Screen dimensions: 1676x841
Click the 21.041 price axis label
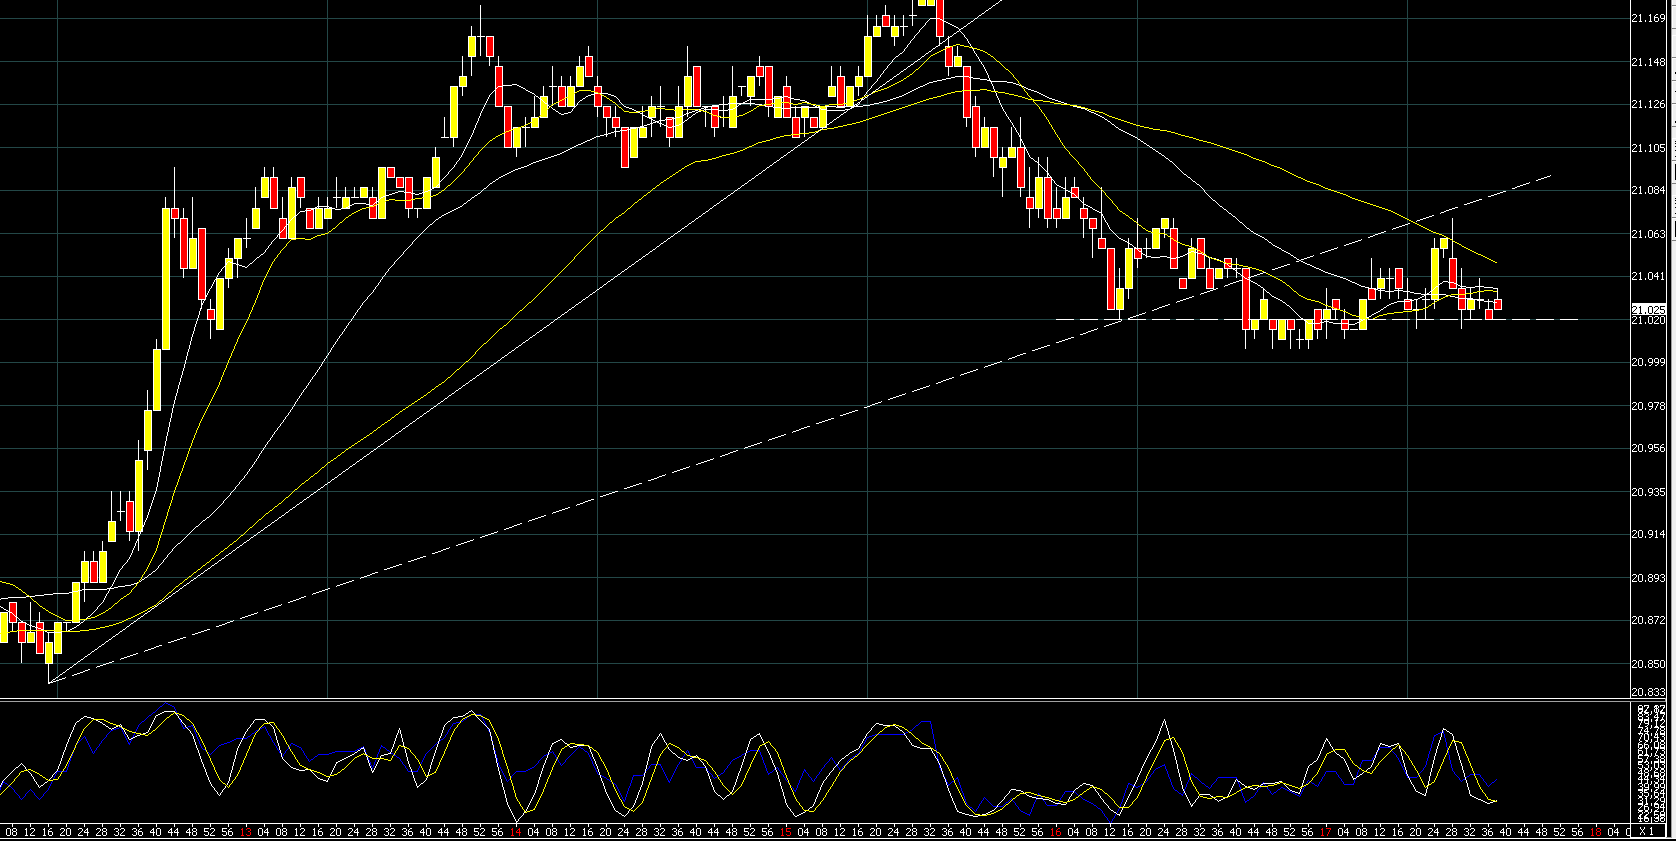click(x=1648, y=276)
